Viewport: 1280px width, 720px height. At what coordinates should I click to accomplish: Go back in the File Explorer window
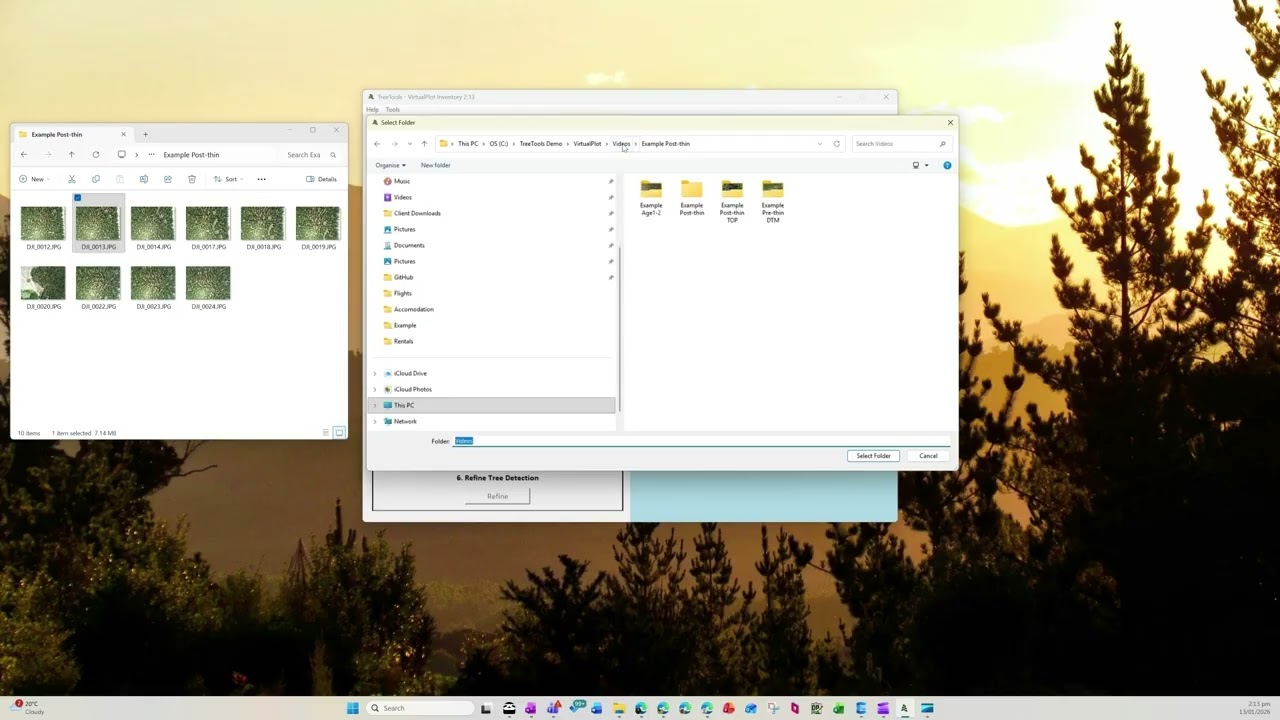pos(24,155)
